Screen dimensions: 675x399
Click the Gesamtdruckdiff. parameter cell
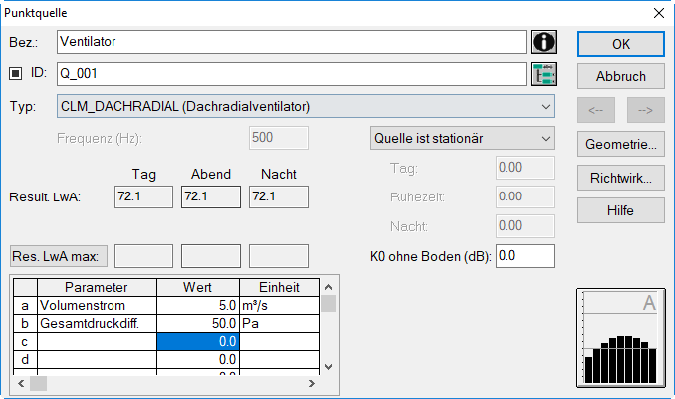pyautogui.click(x=97, y=324)
